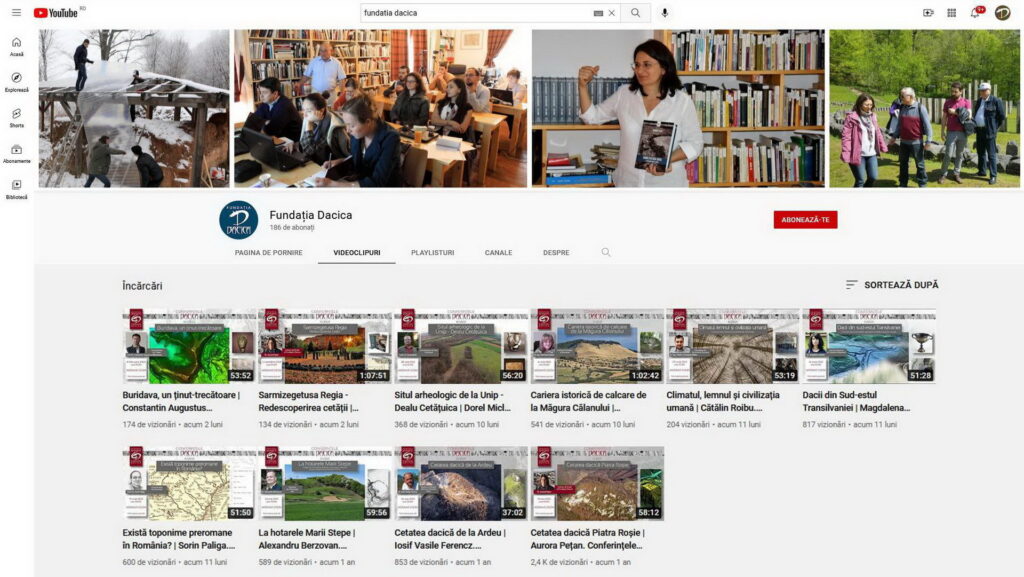Search within channel using magnifier icon
Screen dimensions: 1024x577
[606, 253]
